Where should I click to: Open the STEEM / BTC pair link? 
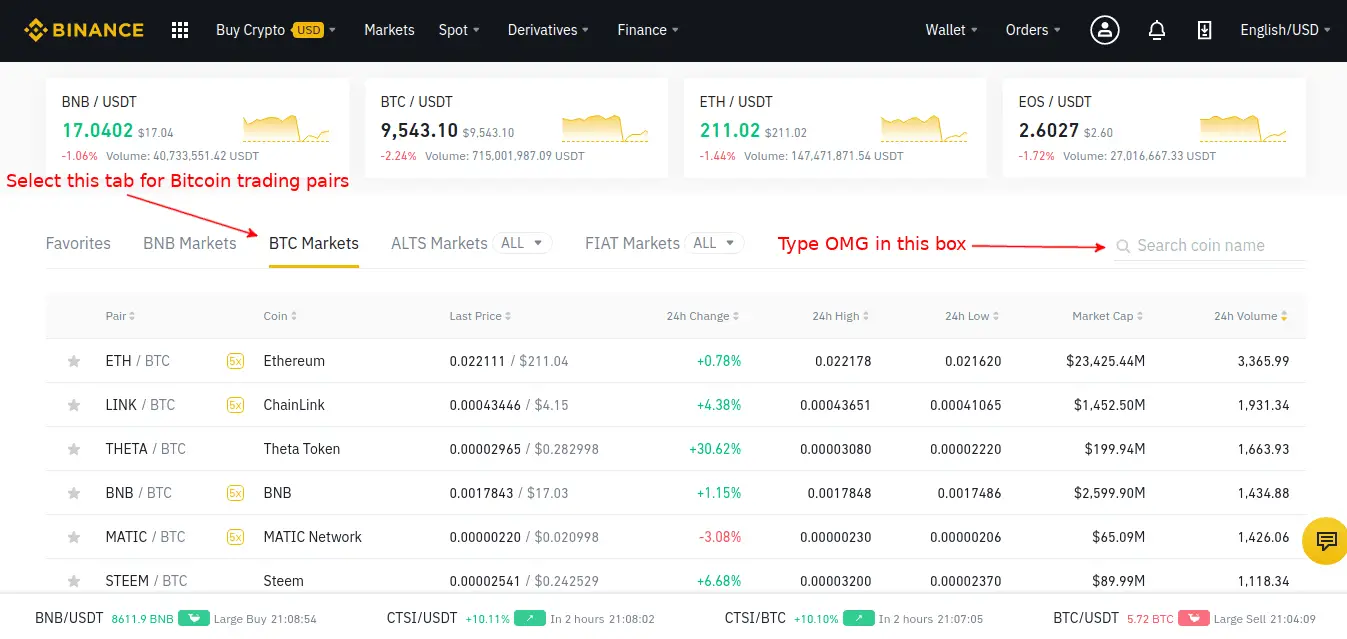coord(147,581)
